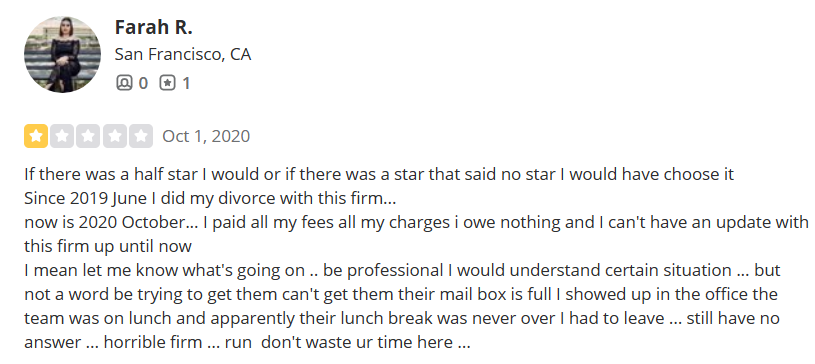Click the line starting "I mean let me know"
Screen dimensions: 815x364
(402, 270)
